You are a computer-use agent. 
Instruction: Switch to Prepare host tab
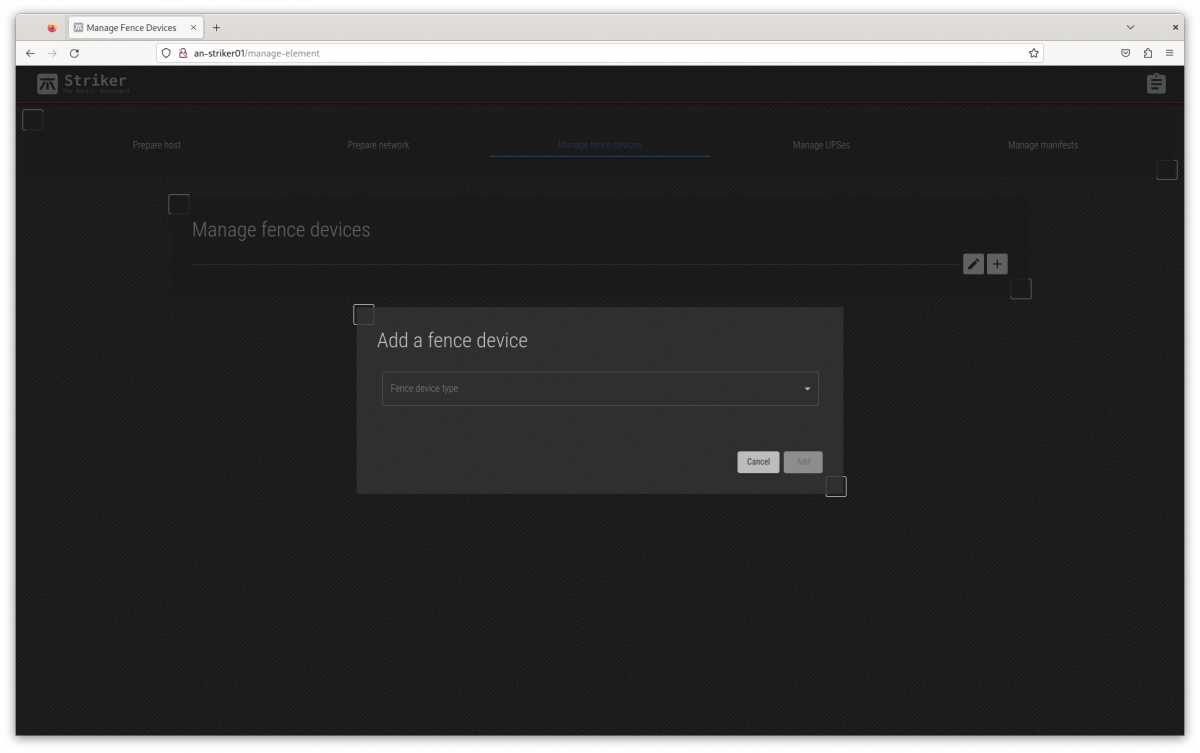(157, 145)
